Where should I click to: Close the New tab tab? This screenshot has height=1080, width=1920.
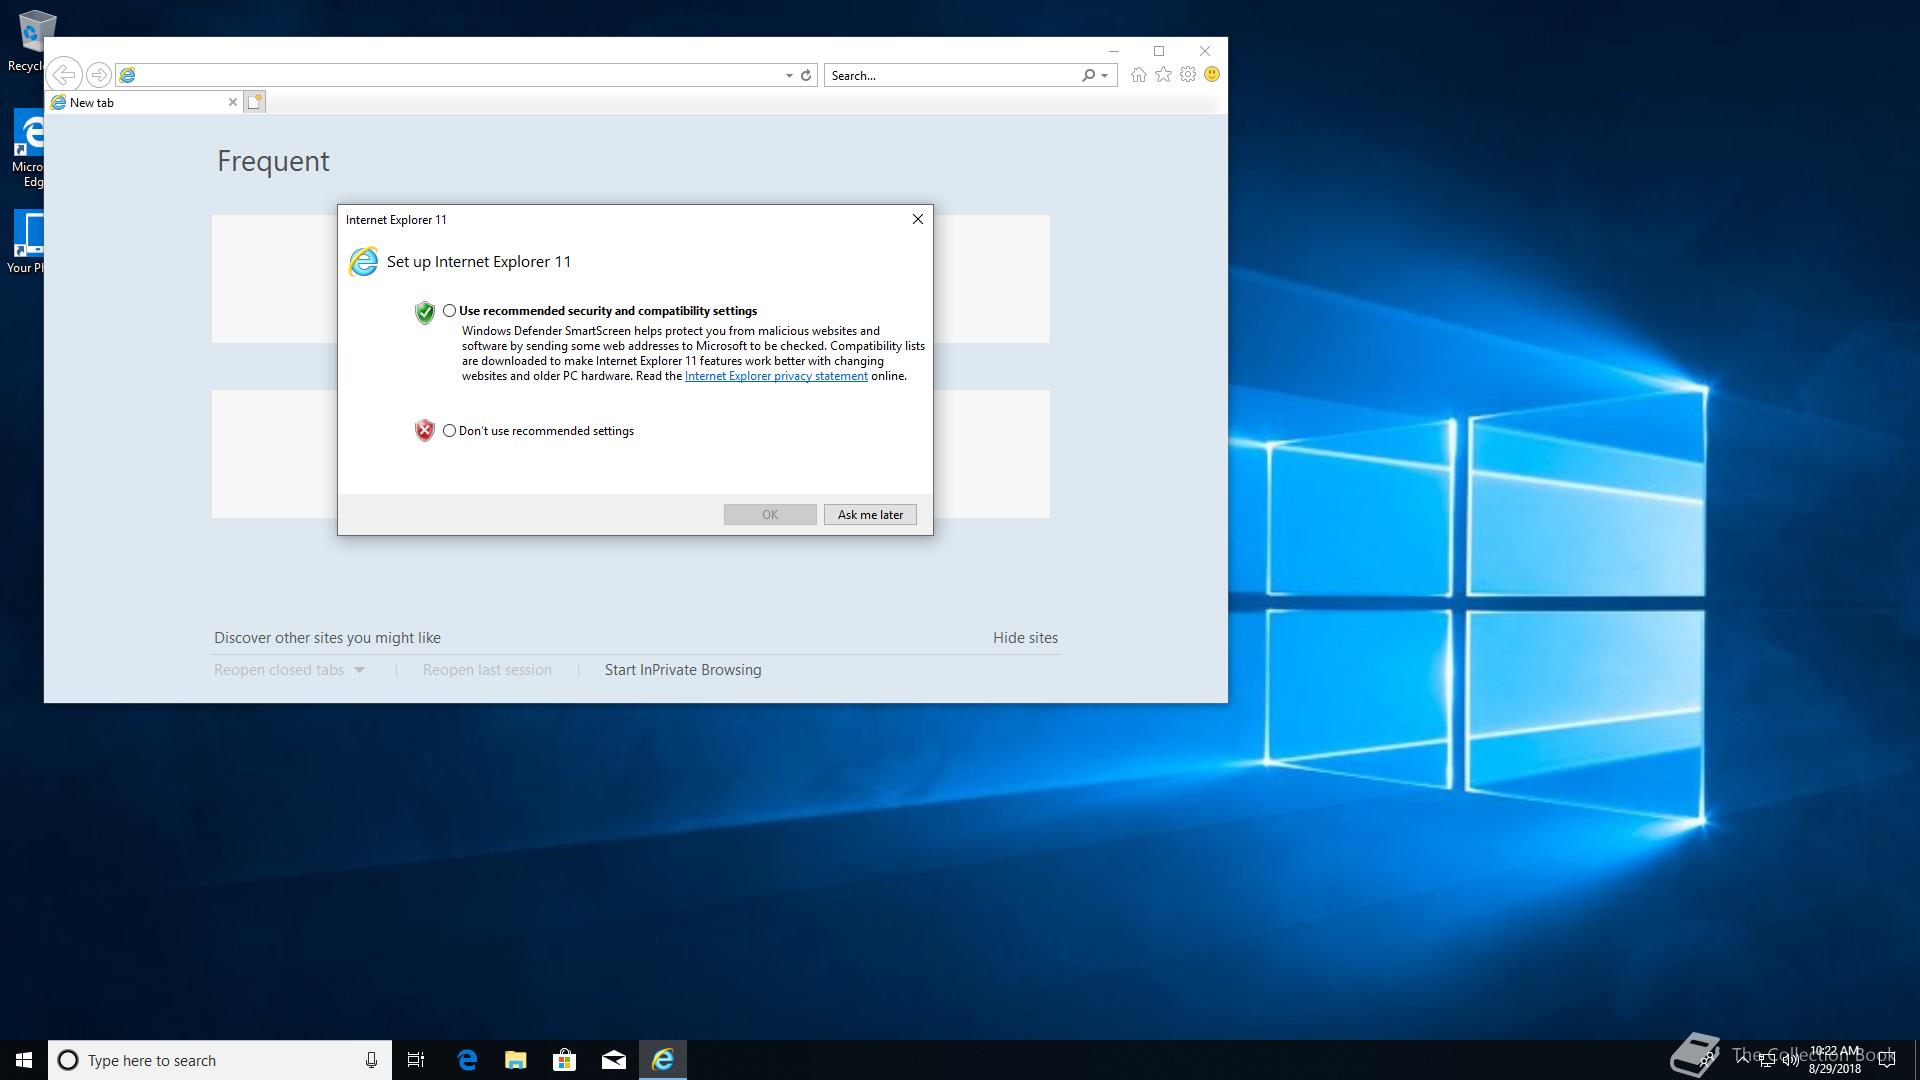click(233, 102)
